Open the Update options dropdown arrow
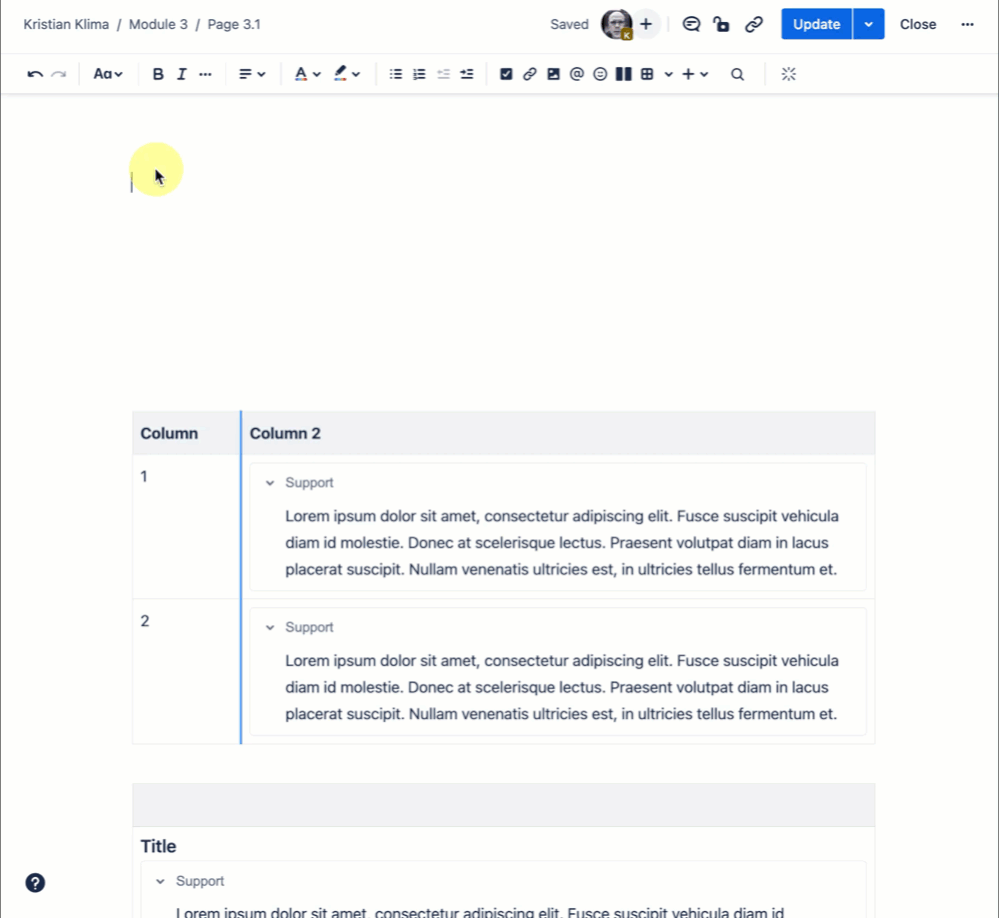 point(868,24)
